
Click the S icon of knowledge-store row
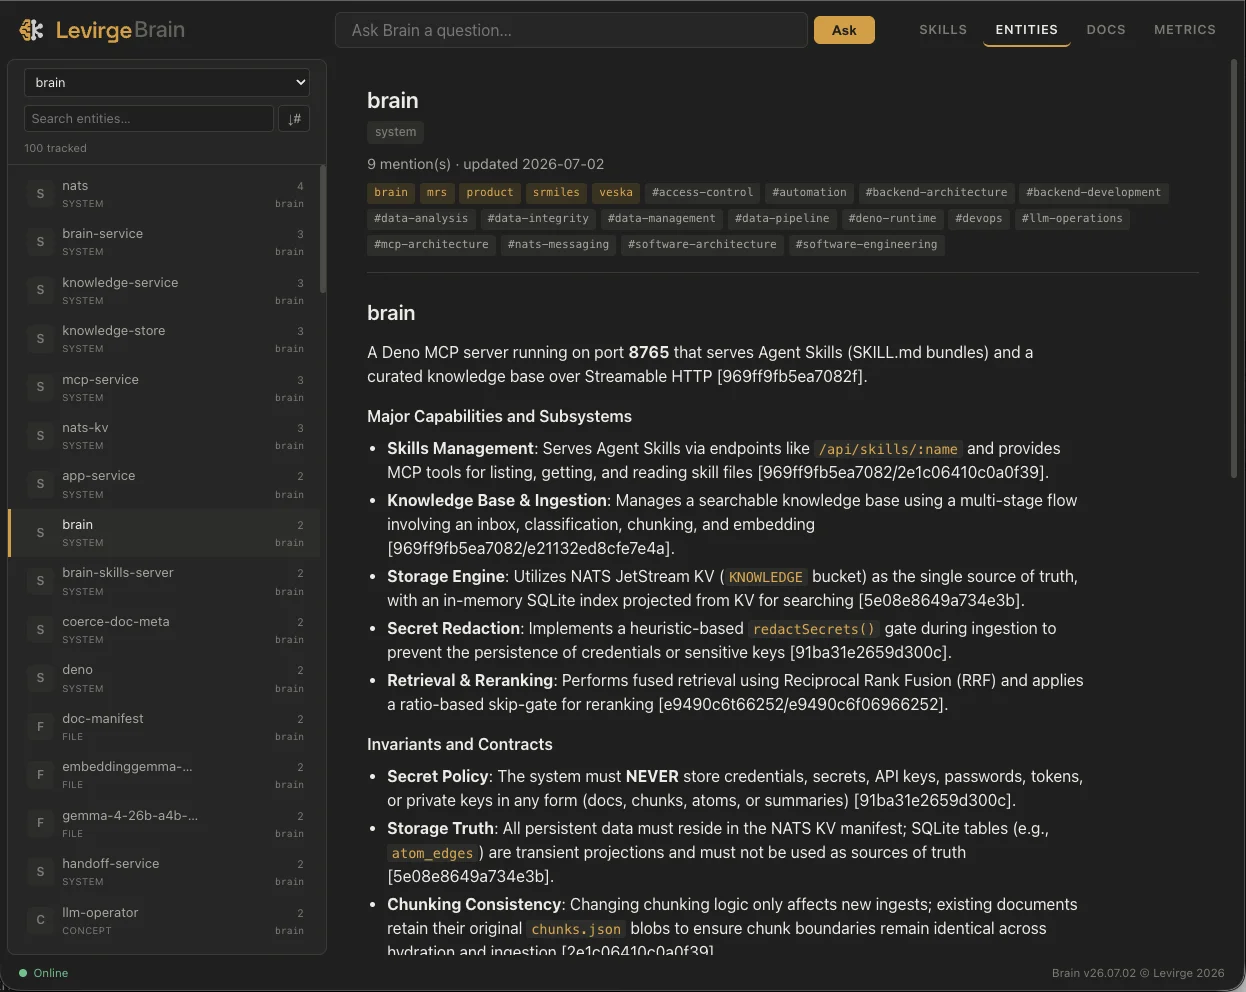(x=40, y=339)
